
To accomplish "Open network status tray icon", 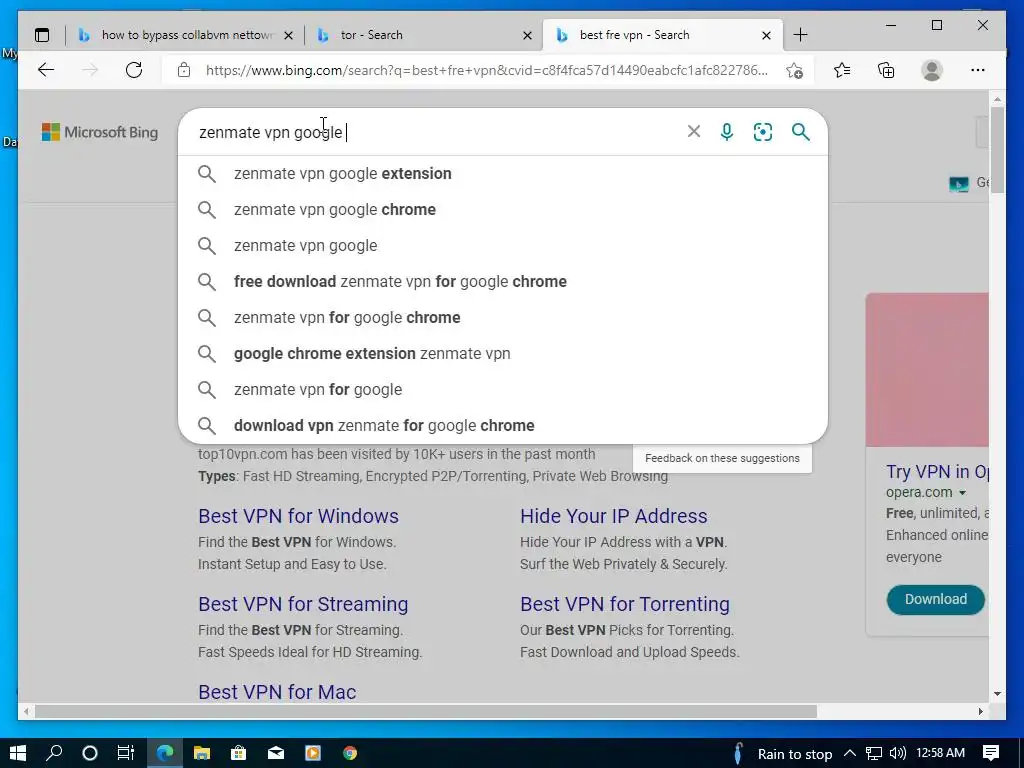I will pyautogui.click(x=874, y=753).
